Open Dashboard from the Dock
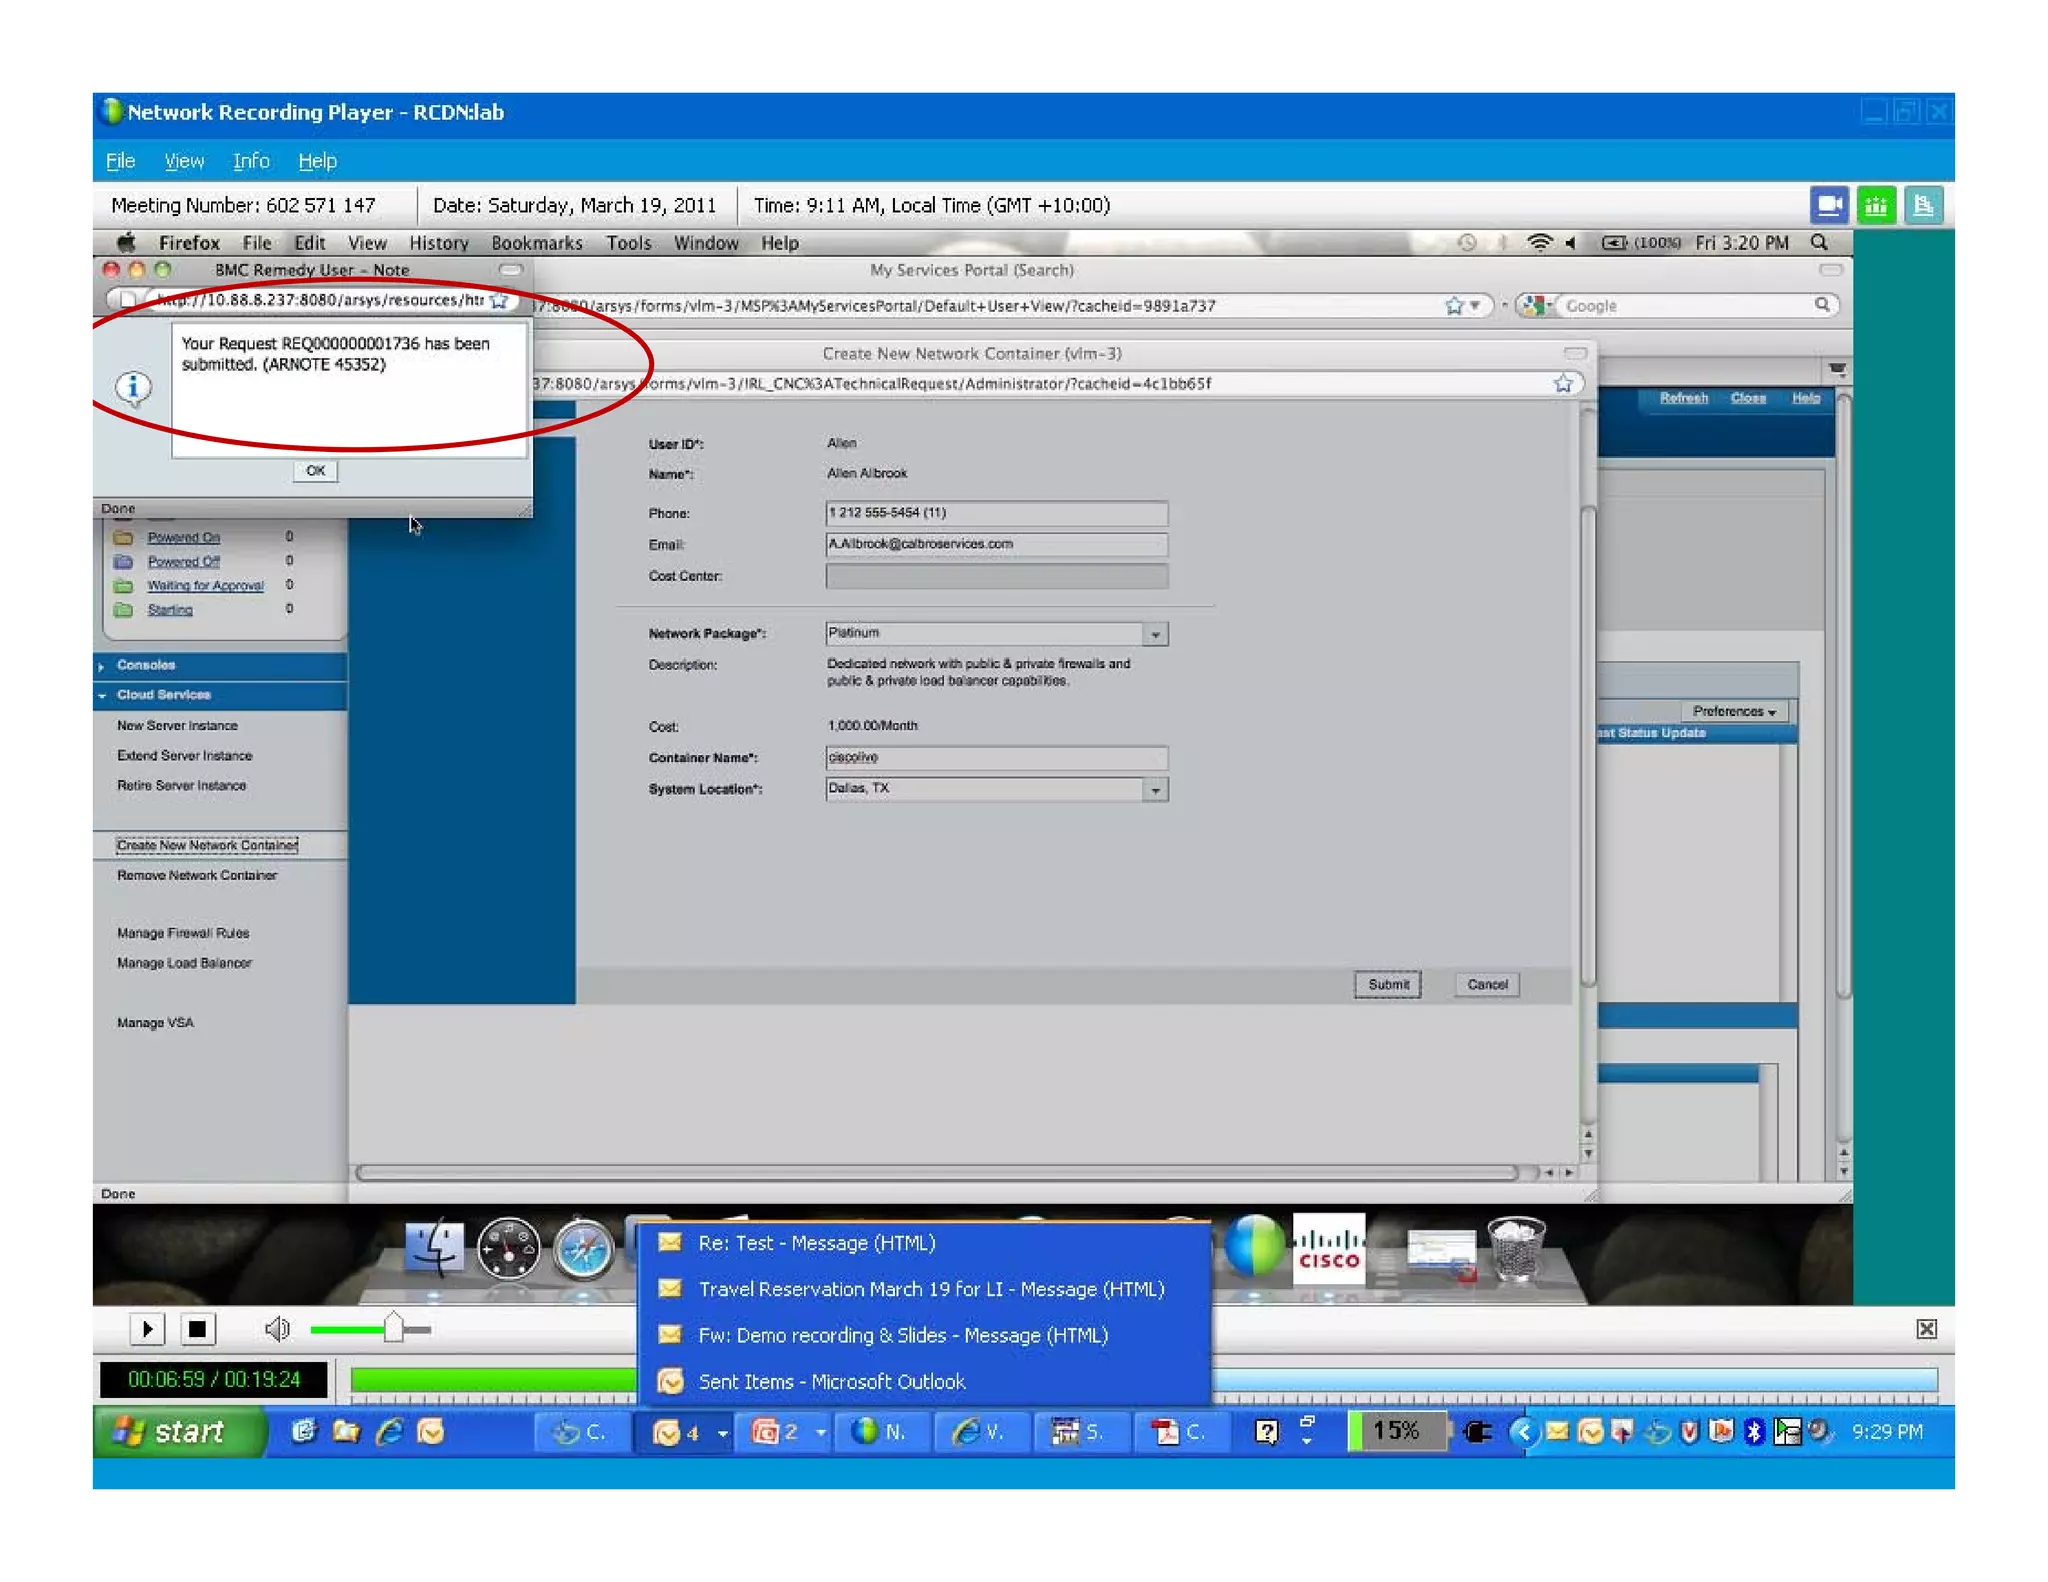 (x=508, y=1249)
